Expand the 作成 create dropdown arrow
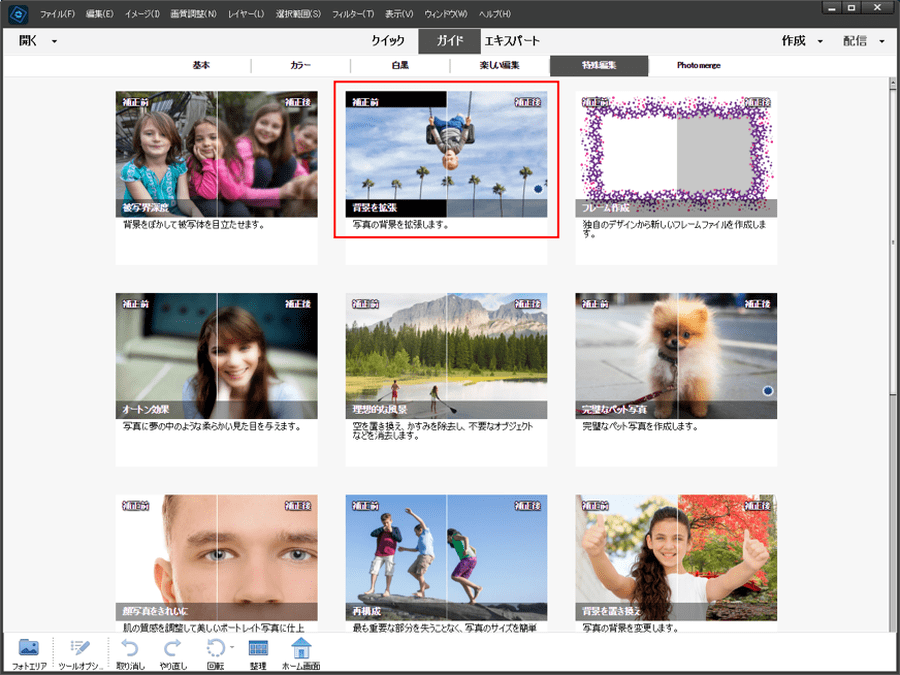The width and height of the screenshot is (900, 675). [x=820, y=41]
